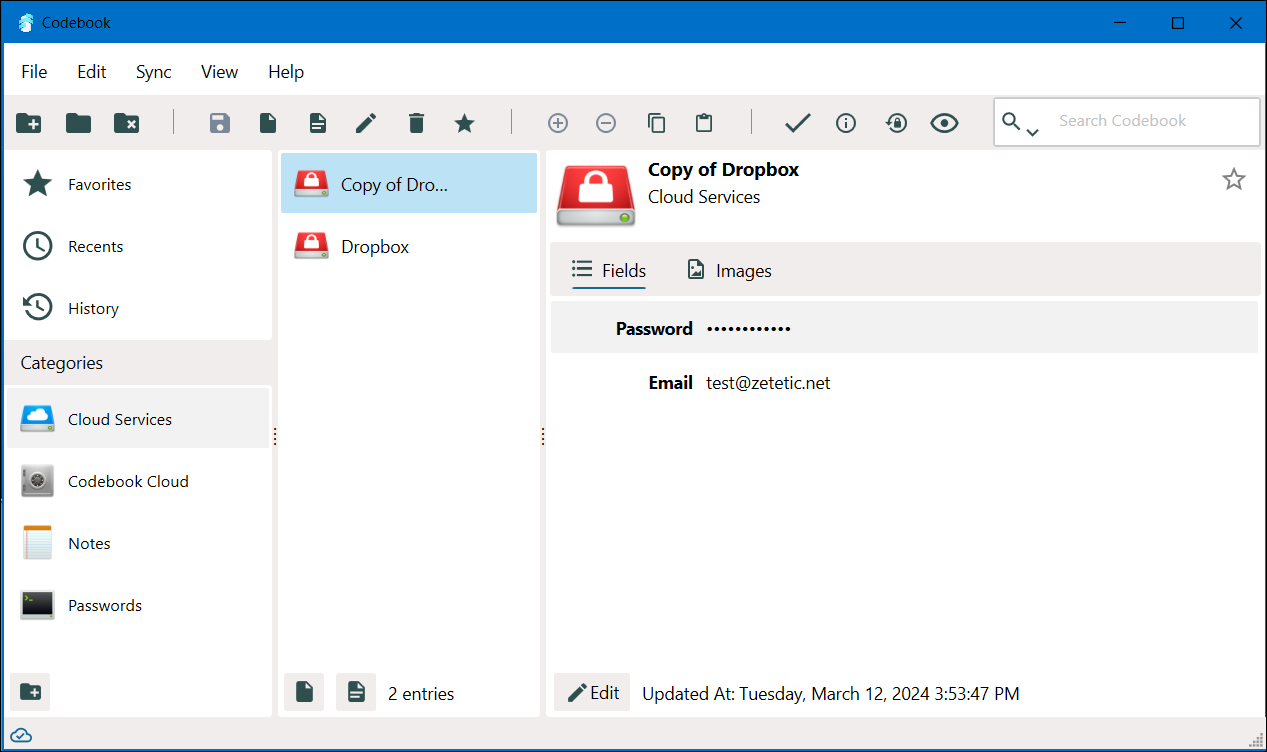This screenshot has height=752, width=1267.
Task: Open the Sync menu
Action: click(x=154, y=72)
